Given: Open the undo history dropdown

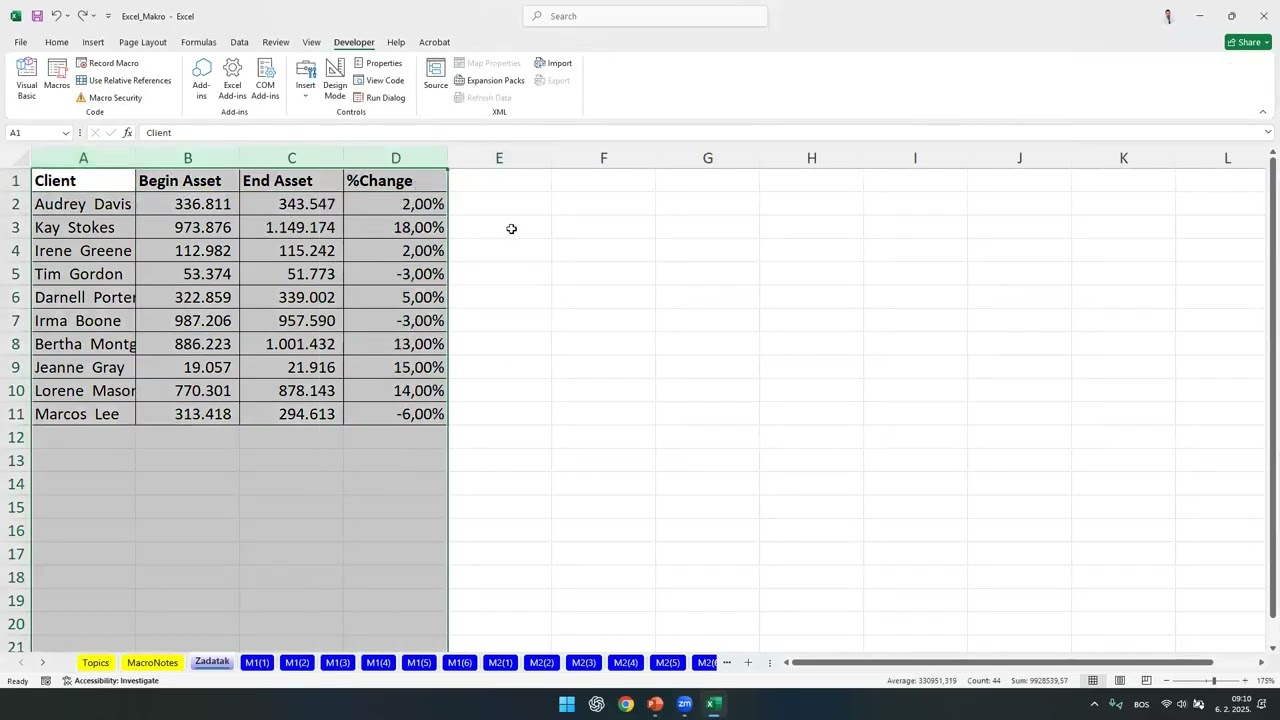Looking at the screenshot, I should tap(68, 16).
